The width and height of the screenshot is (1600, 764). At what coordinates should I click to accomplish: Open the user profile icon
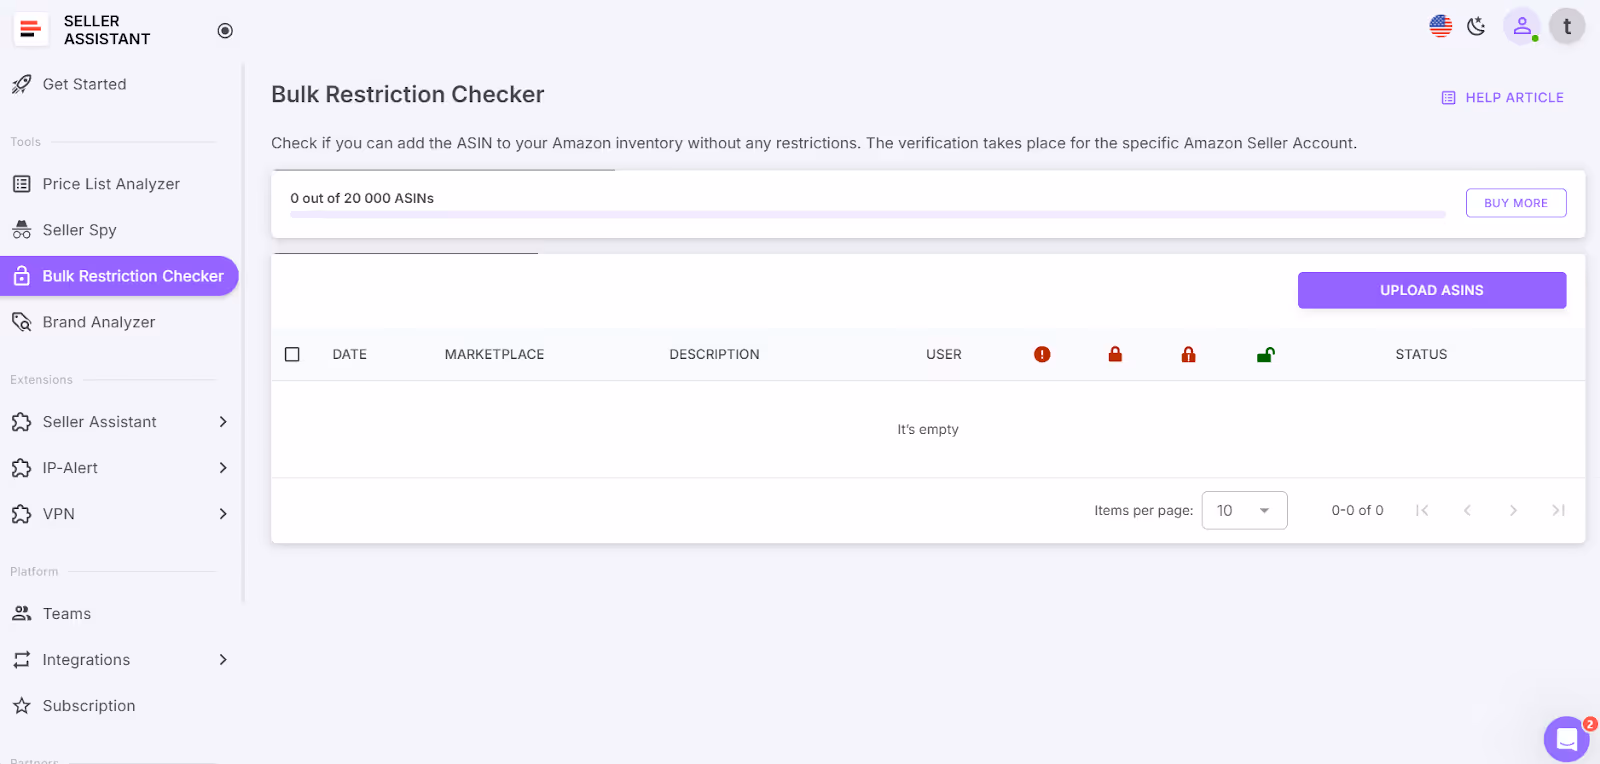[1522, 26]
